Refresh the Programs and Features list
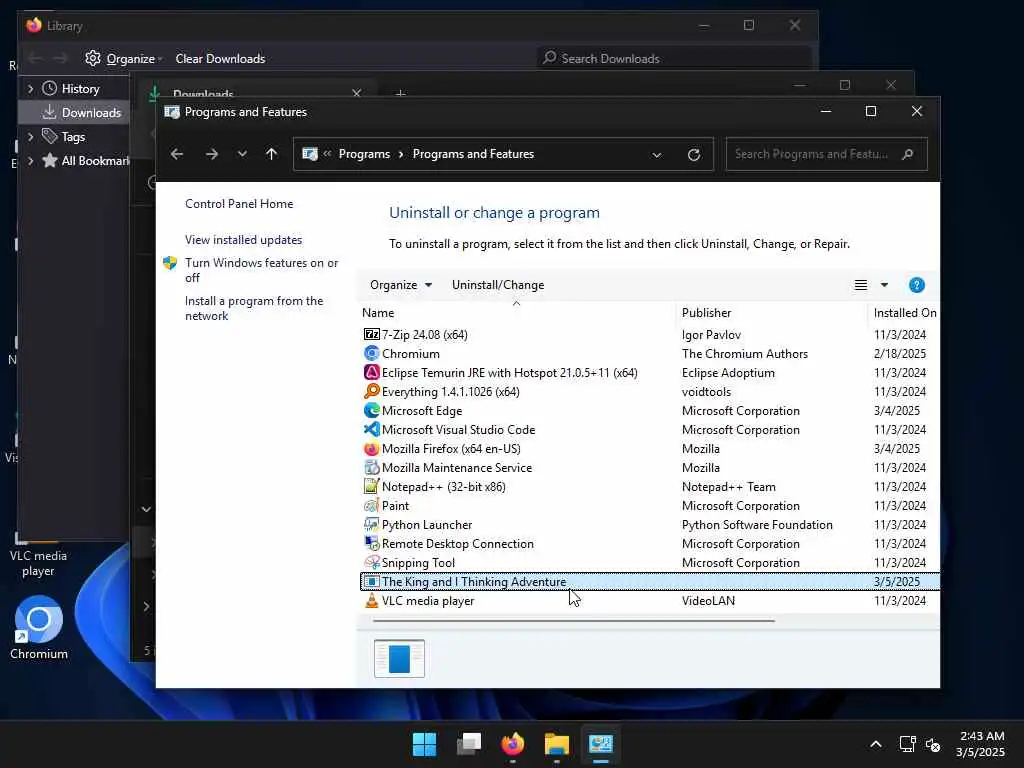This screenshot has width=1024, height=768. coord(694,155)
